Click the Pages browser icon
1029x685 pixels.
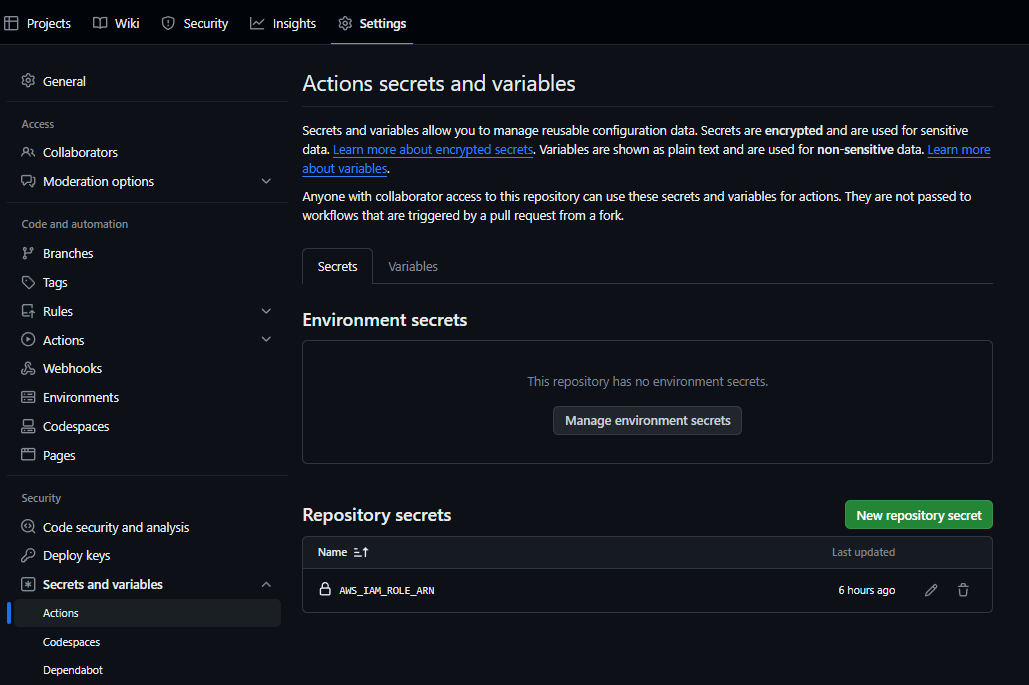point(28,454)
